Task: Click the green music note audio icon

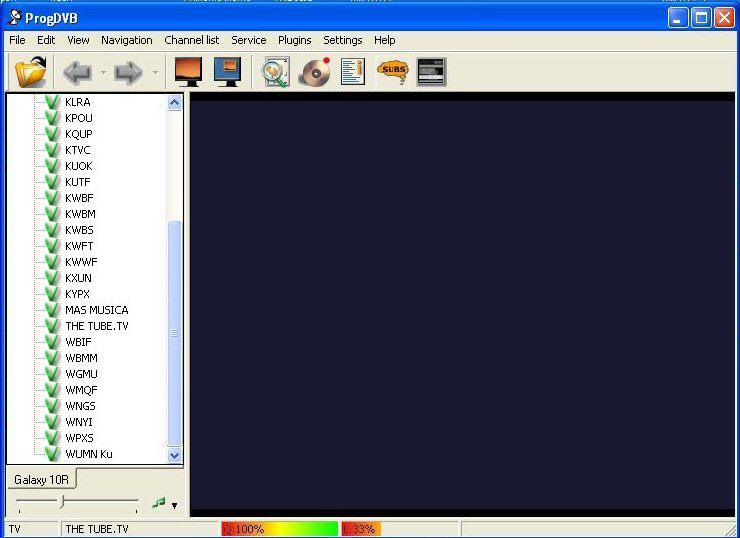Action: click(159, 503)
